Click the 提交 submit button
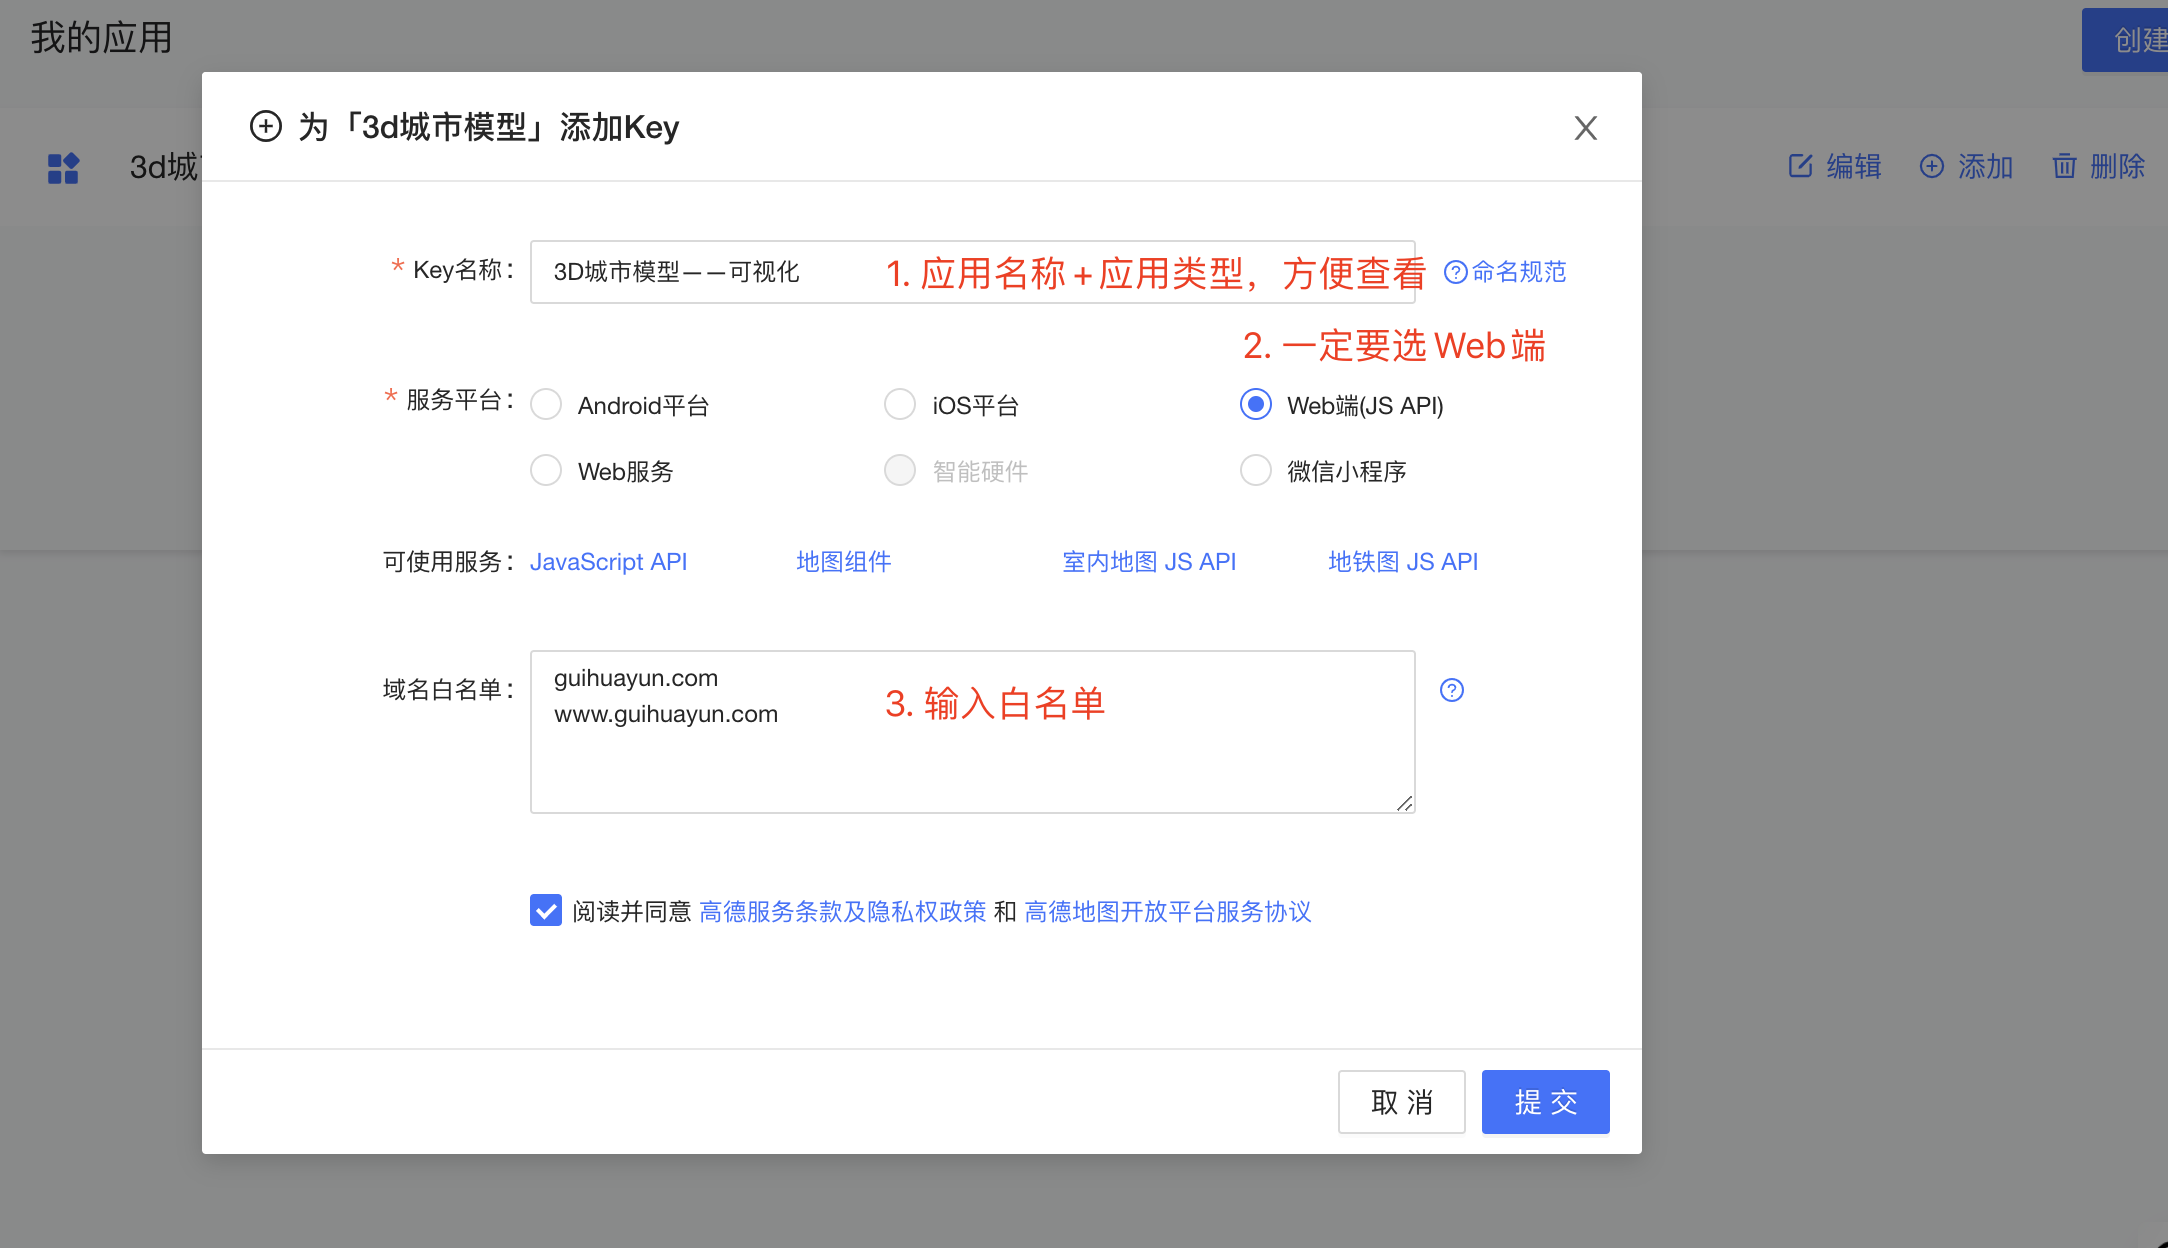This screenshot has width=2168, height=1248. click(1546, 1102)
